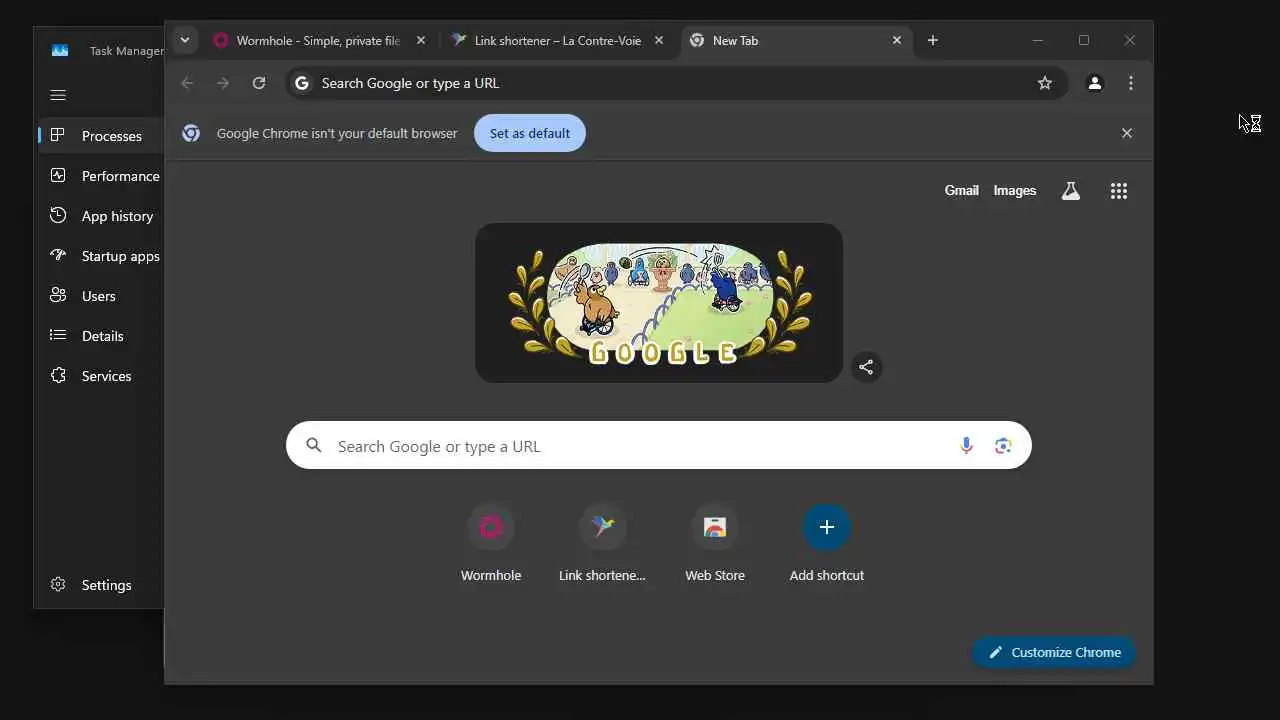Search by image with Lens icon
The image size is (1280, 720).
tap(1003, 446)
